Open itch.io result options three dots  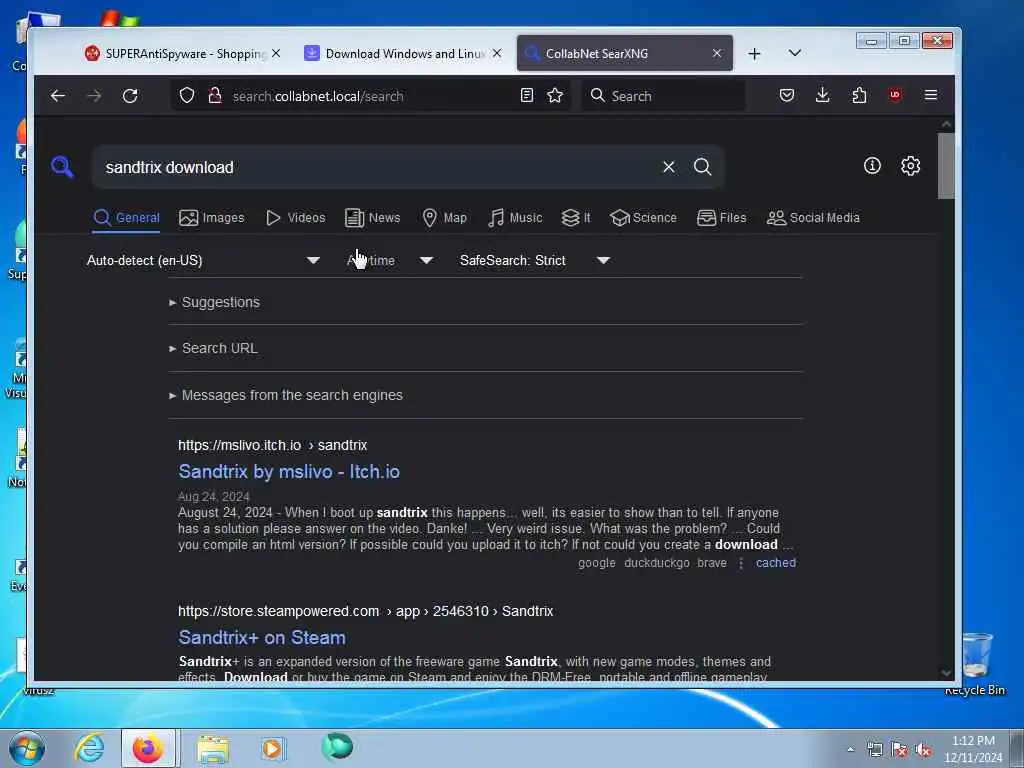click(741, 563)
